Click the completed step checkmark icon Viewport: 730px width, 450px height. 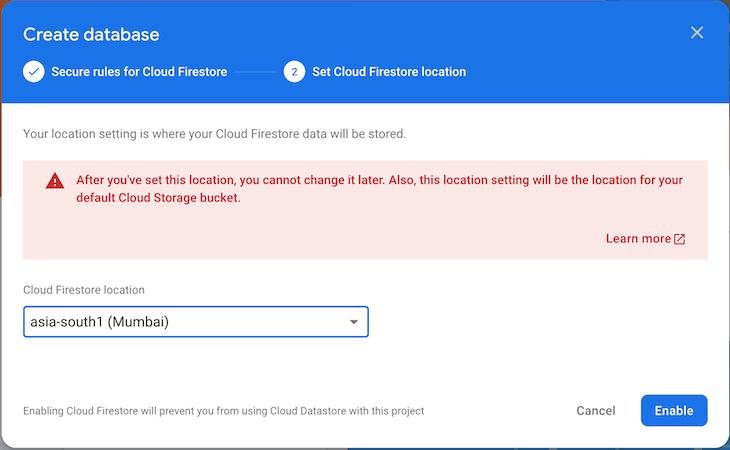(x=34, y=72)
